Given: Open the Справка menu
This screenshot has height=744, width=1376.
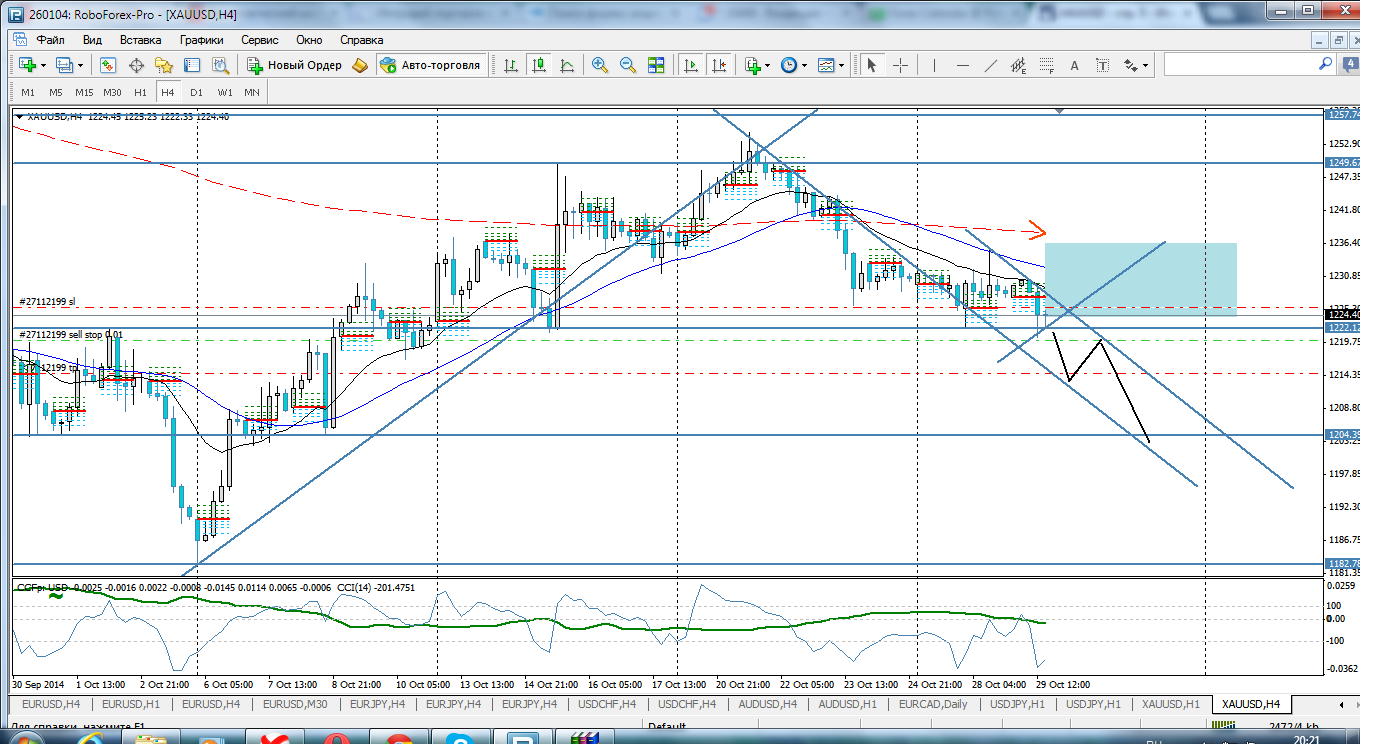Looking at the screenshot, I should tap(361, 40).
